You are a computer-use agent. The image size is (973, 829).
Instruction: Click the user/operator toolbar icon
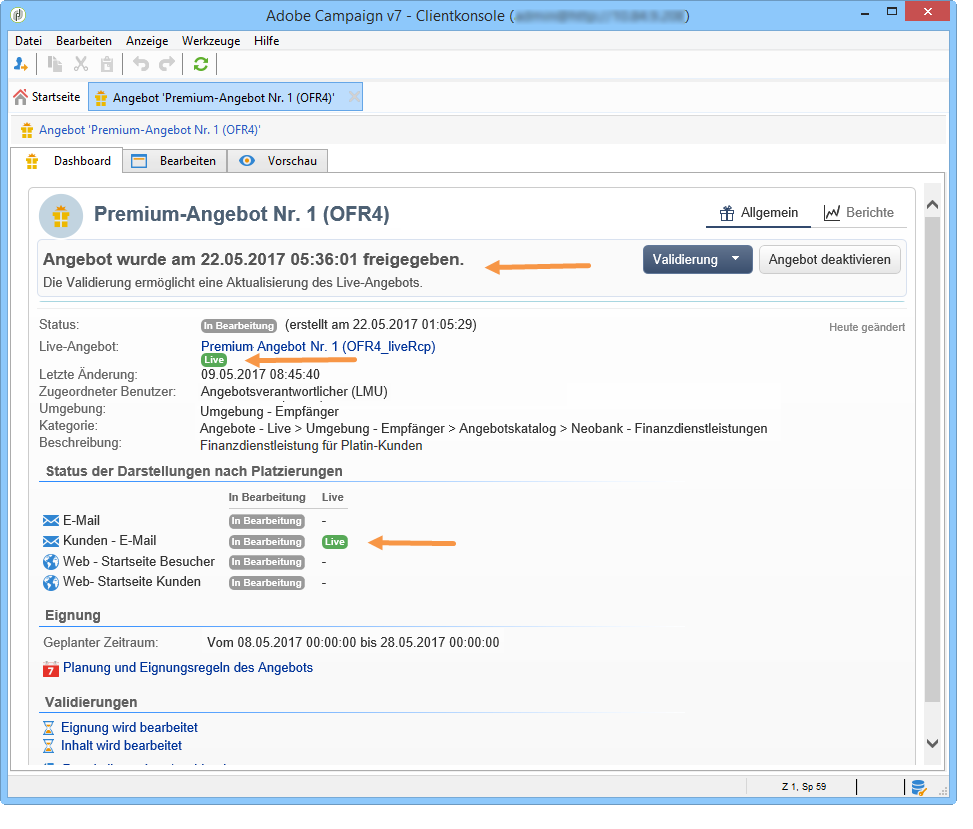20,64
